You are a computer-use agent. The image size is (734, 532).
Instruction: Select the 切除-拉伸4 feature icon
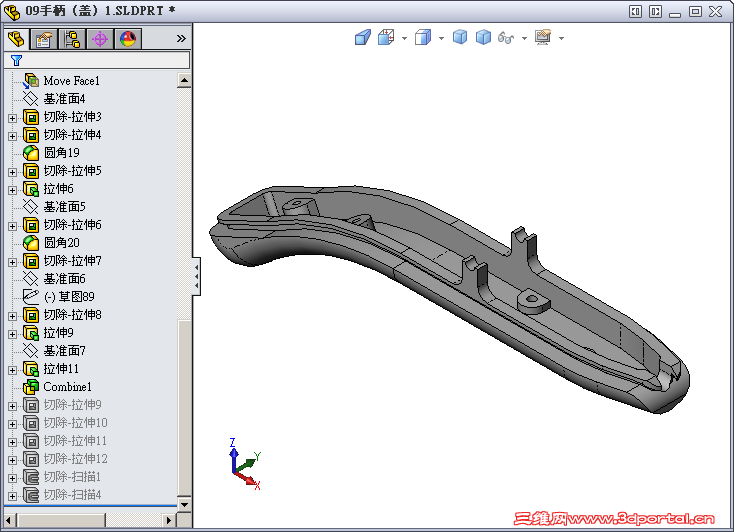(x=31, y=135)
